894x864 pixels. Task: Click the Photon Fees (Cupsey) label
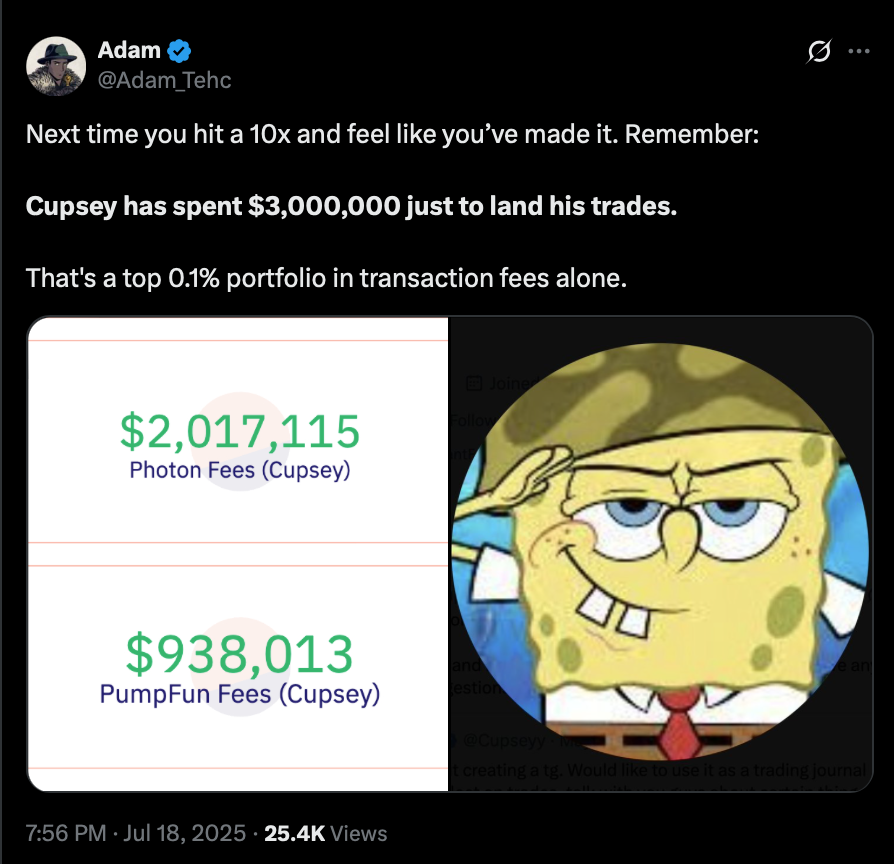(239, 470)
